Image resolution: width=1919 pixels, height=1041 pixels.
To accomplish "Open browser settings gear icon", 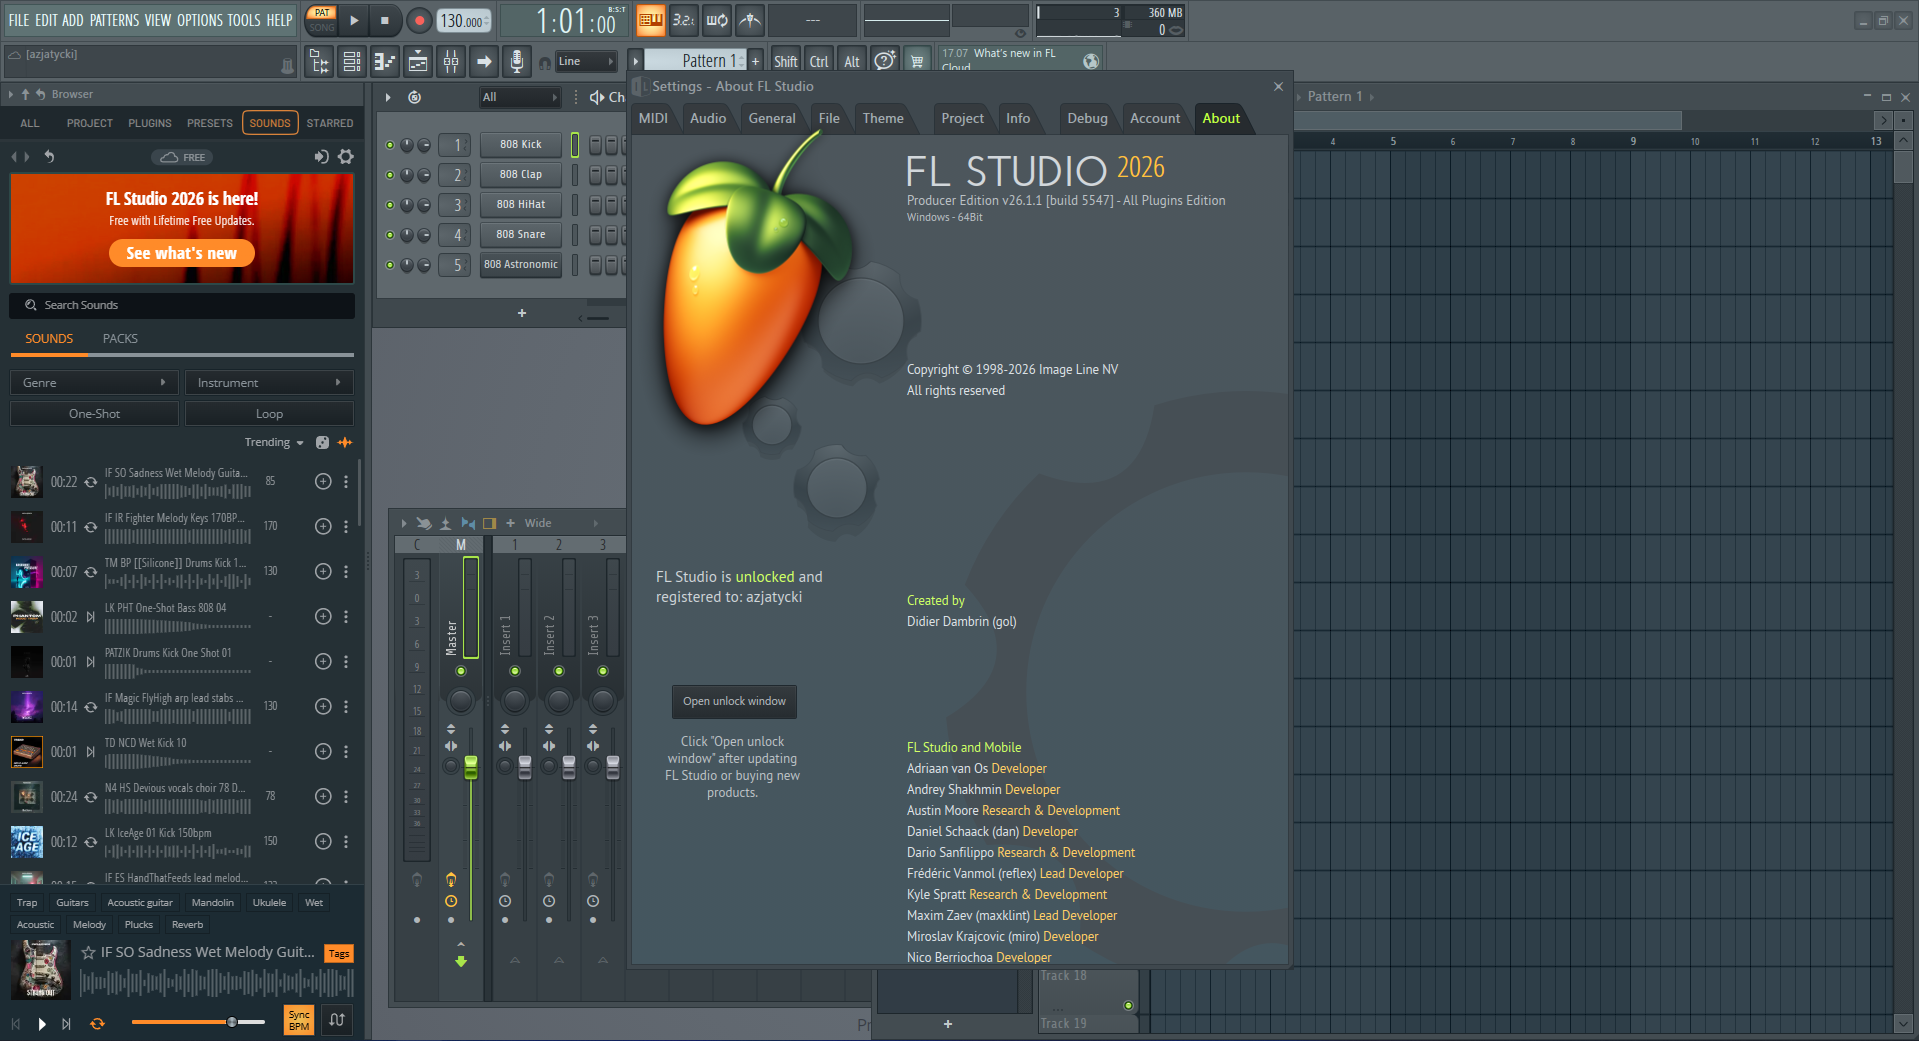I will pyautogui.click(x=346, y=157).
